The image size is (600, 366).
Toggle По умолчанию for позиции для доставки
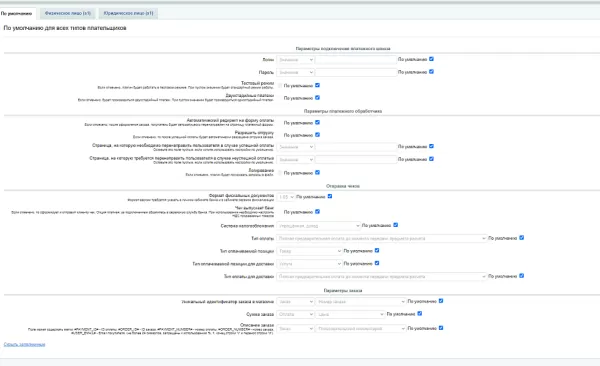pos(377,263)
